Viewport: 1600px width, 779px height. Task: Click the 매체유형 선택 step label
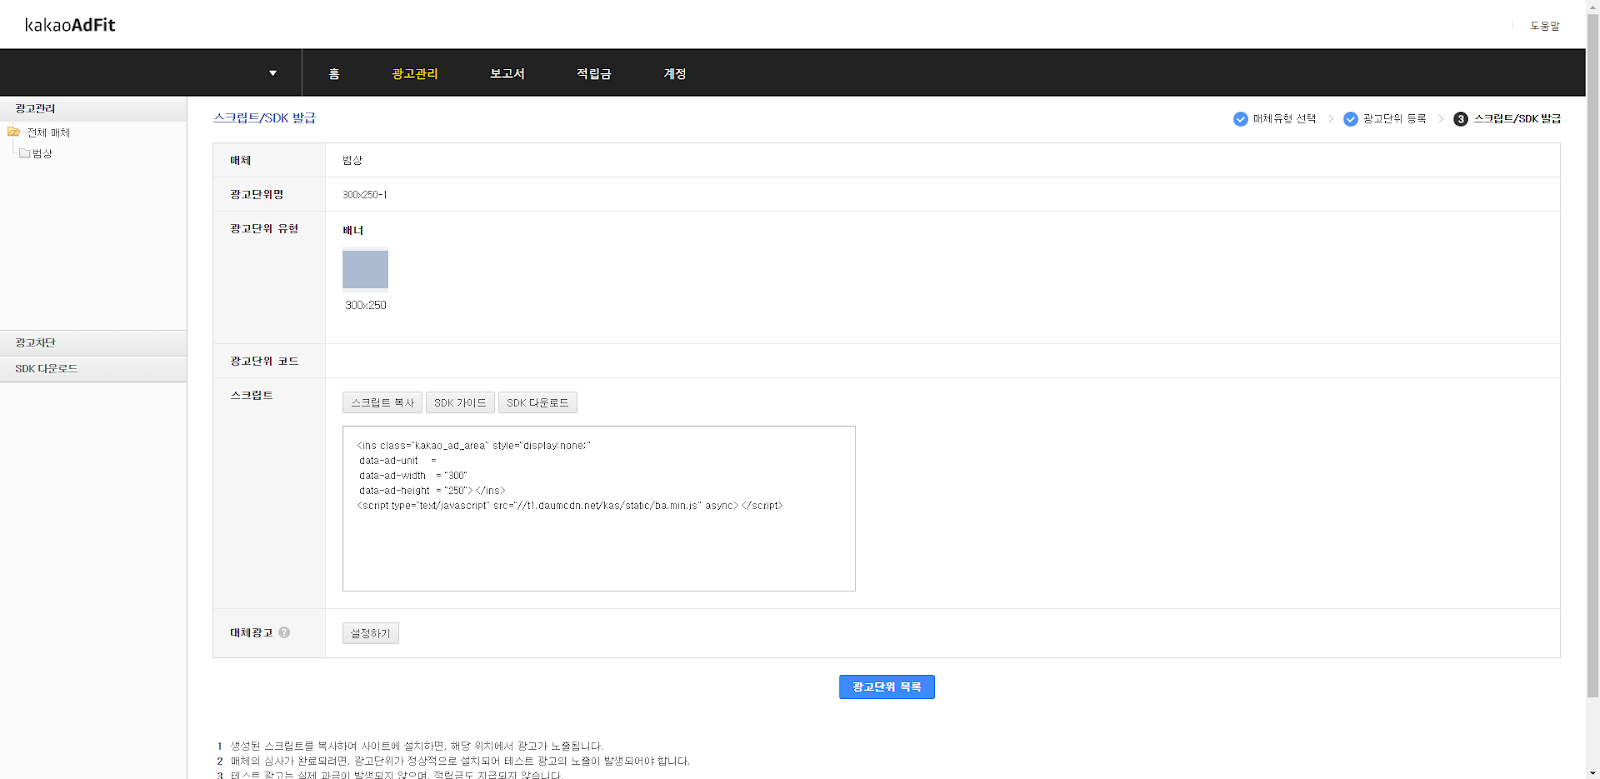point(1285,119)
